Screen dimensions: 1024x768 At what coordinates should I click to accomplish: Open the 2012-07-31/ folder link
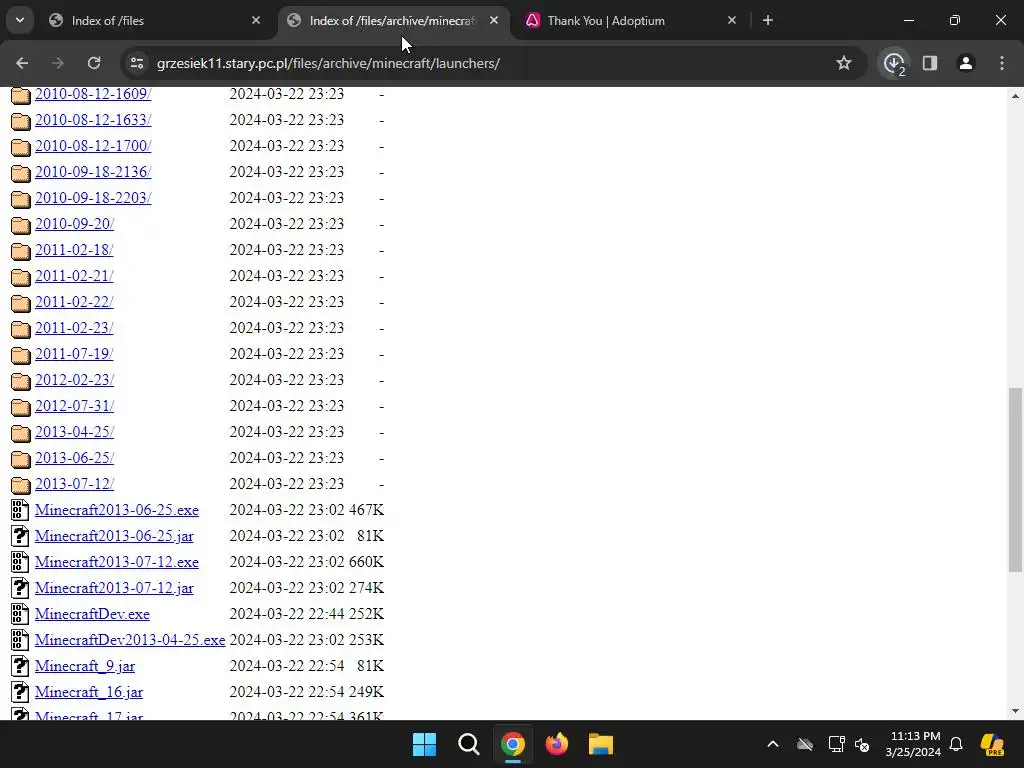(74, 406)
